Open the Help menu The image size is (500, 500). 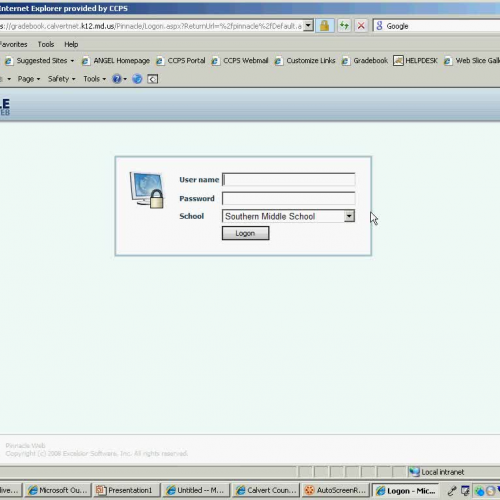[x=71, y=44]
